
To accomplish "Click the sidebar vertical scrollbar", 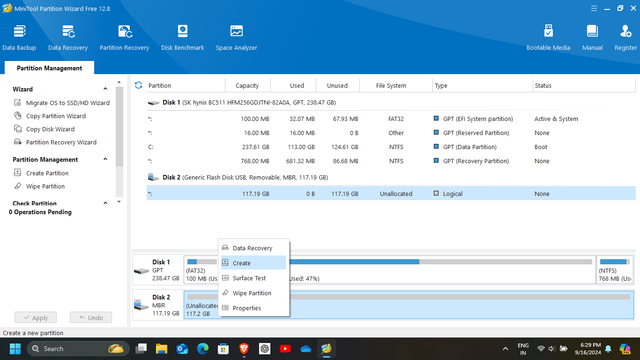I will pyautogui.click(x=119, y=127).
